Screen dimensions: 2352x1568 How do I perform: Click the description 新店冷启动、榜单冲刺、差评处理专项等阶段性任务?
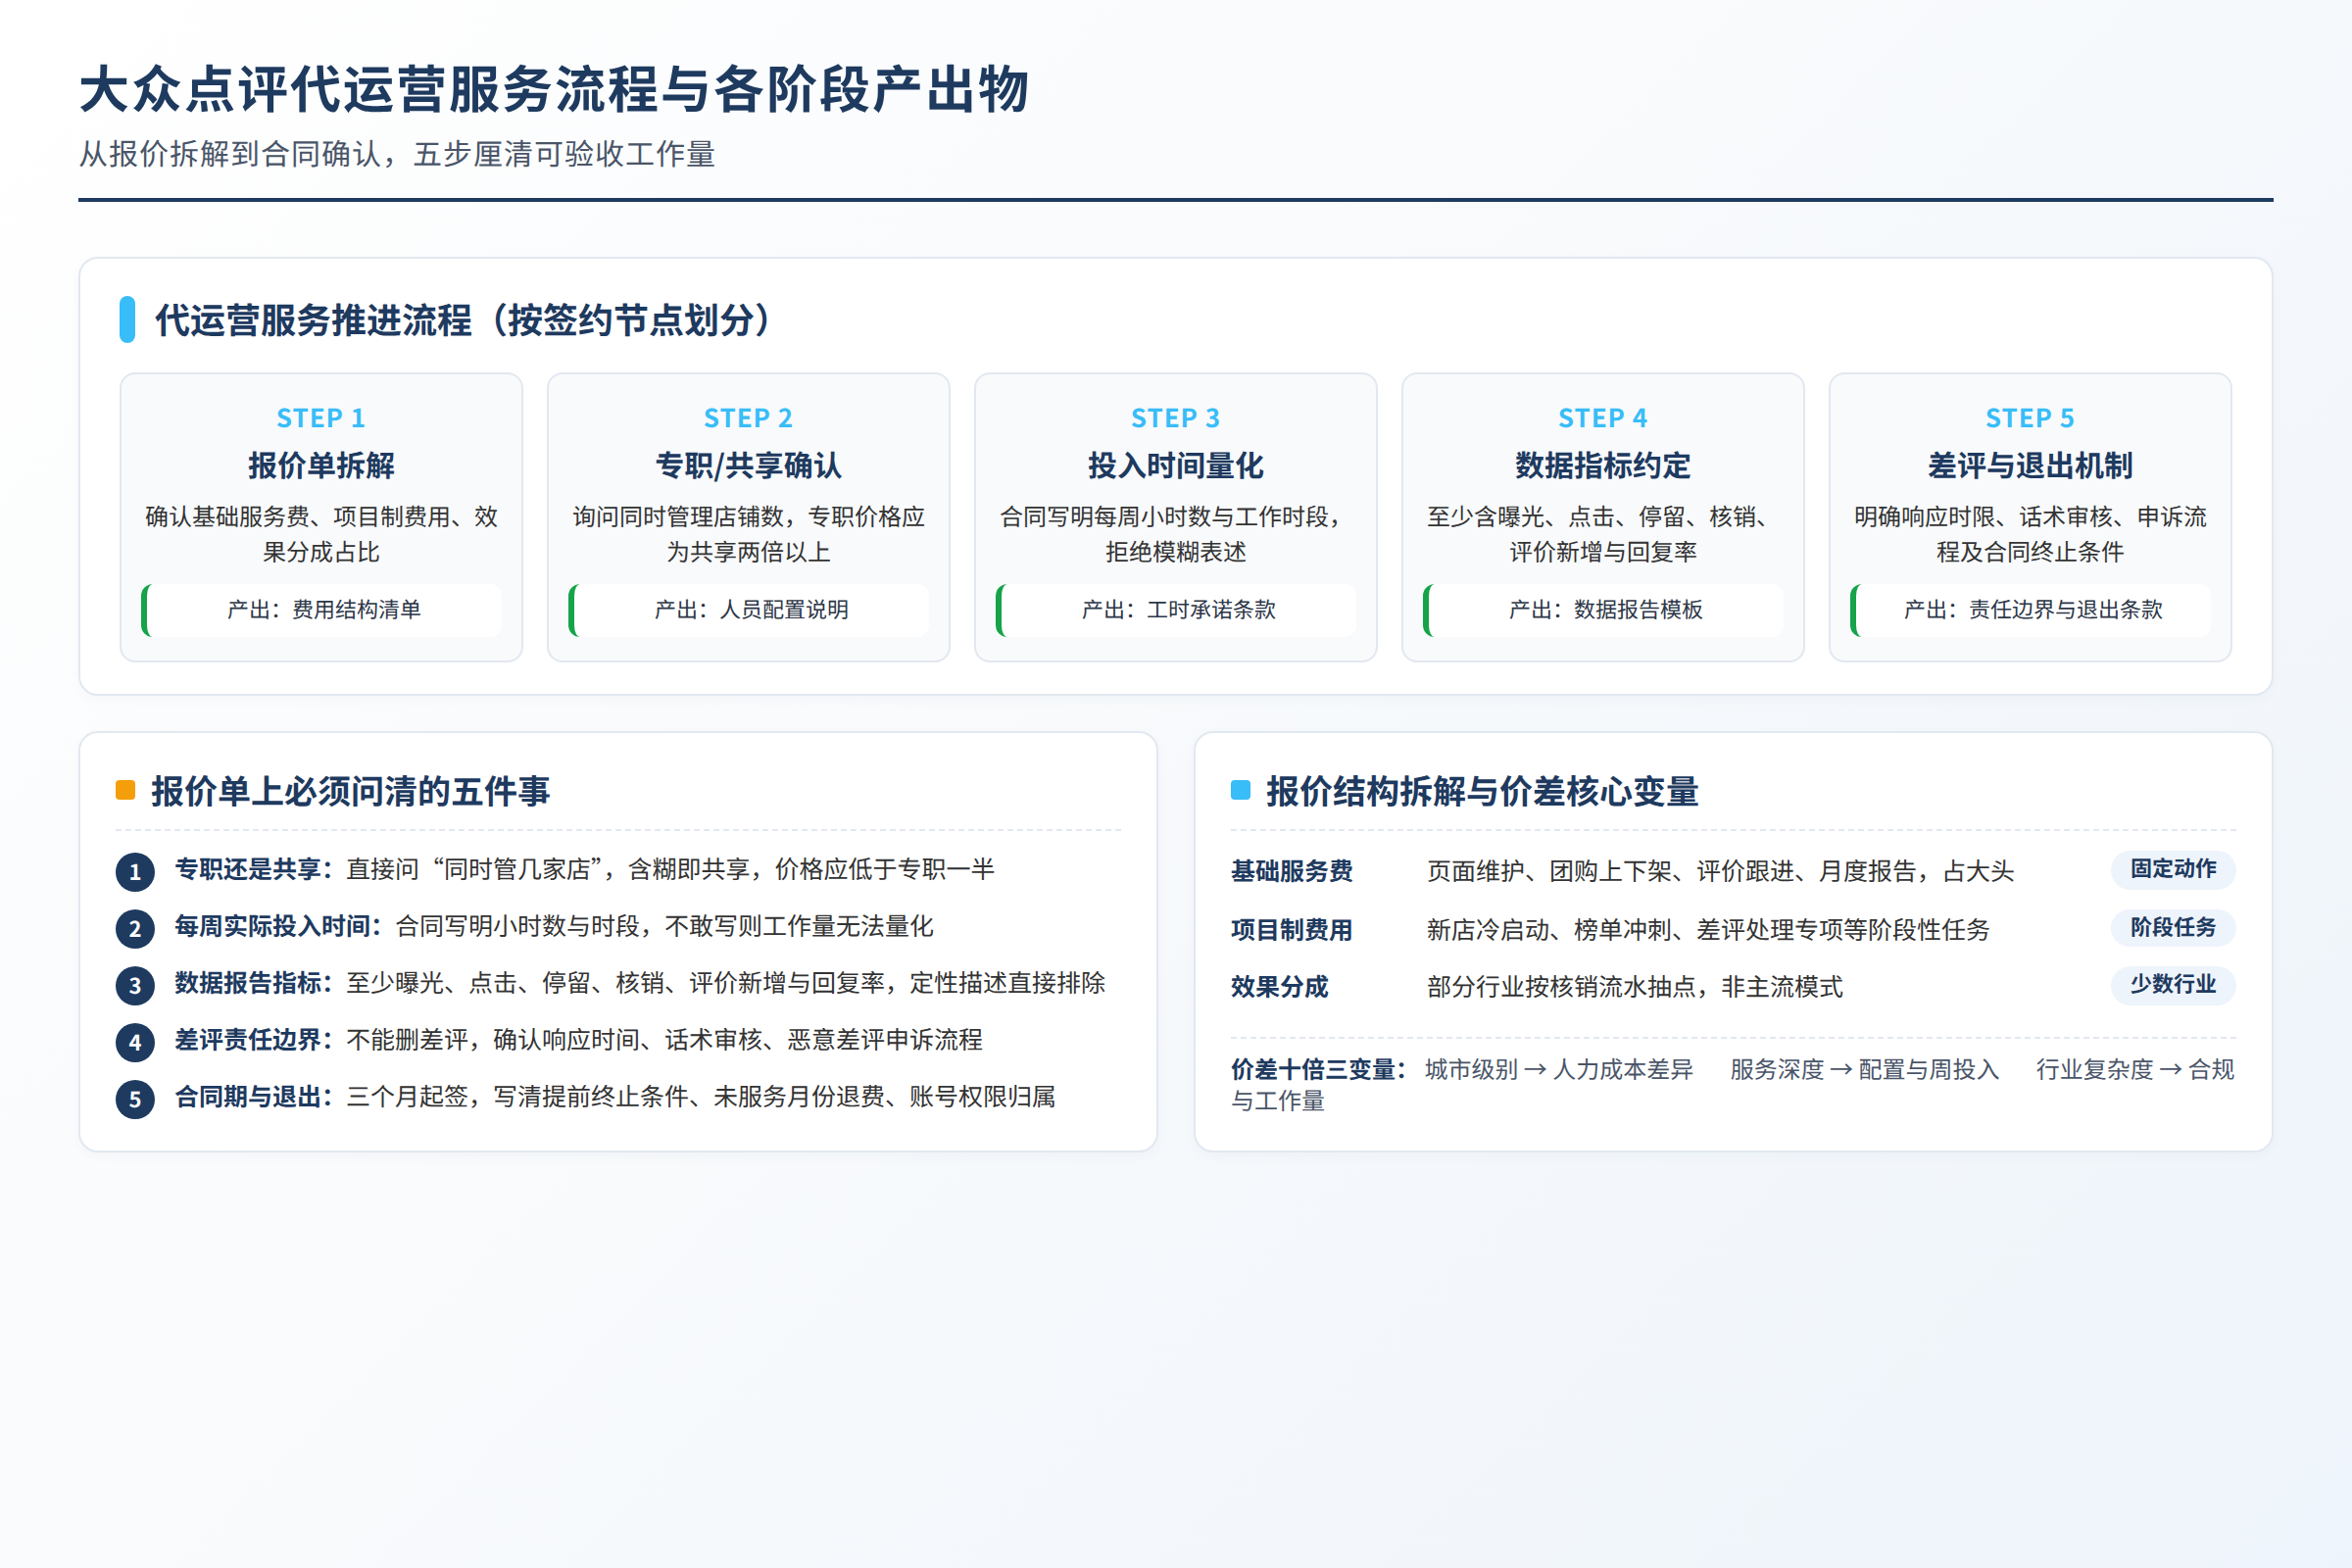coord(1708,929)
